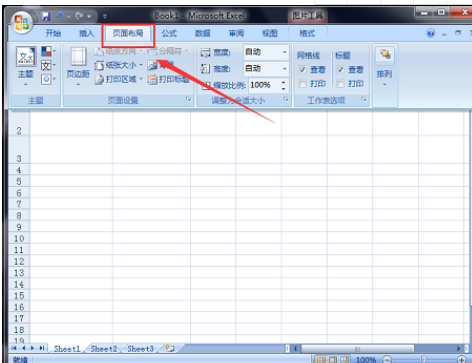Open the 主题 themes gallery
Screen dimensions: 472x363
(x=26, y=67)
